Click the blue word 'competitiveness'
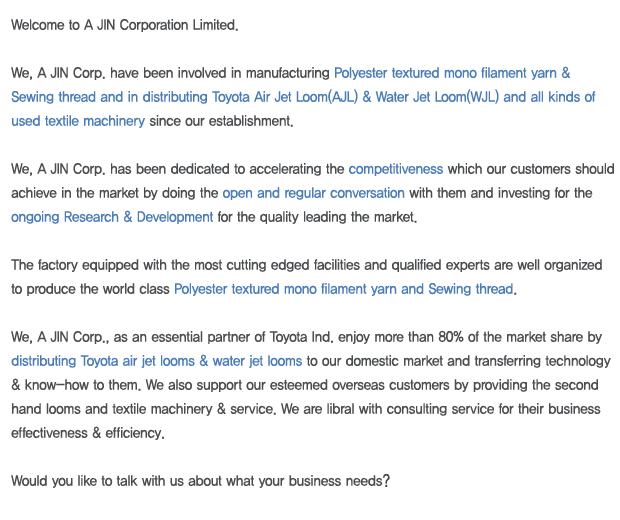 (395, 169)
